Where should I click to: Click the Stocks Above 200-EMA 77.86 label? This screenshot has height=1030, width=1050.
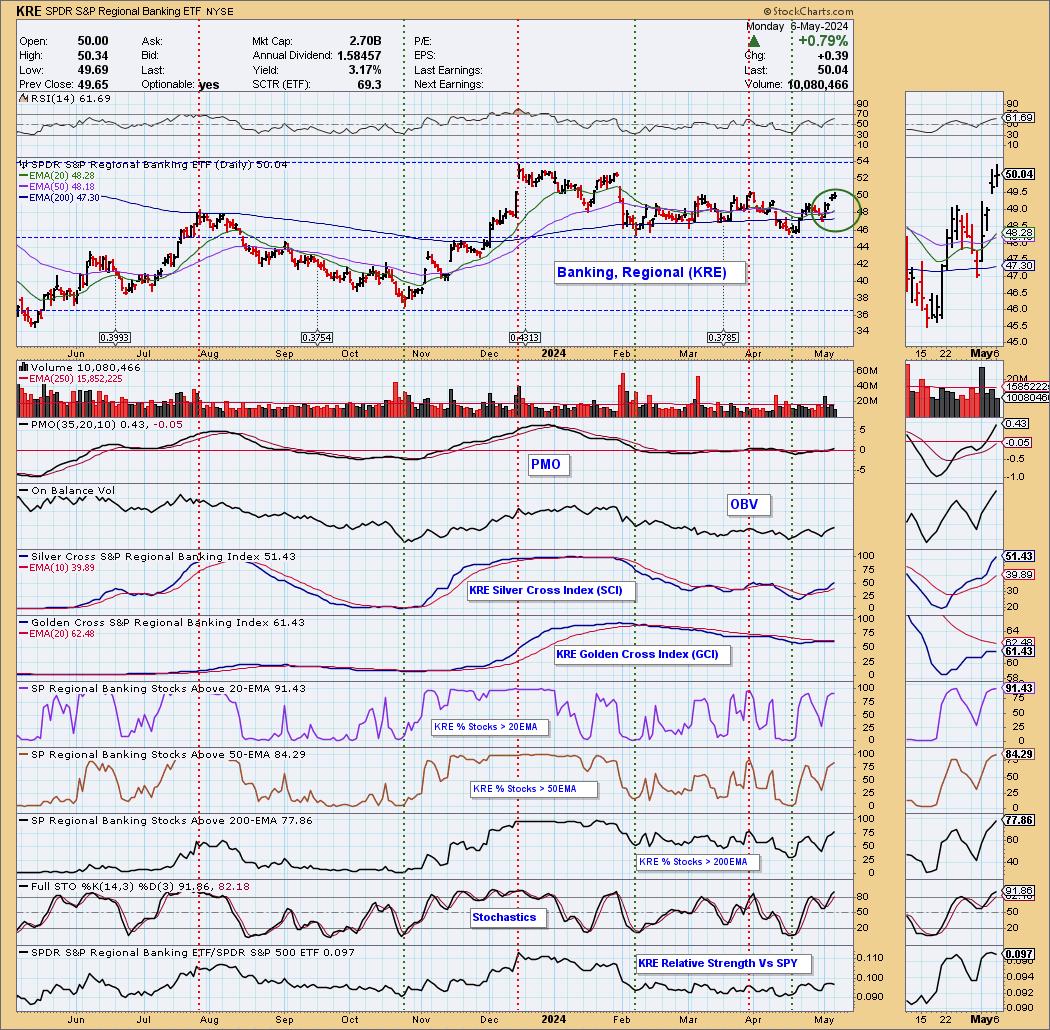tap(165, 820)
